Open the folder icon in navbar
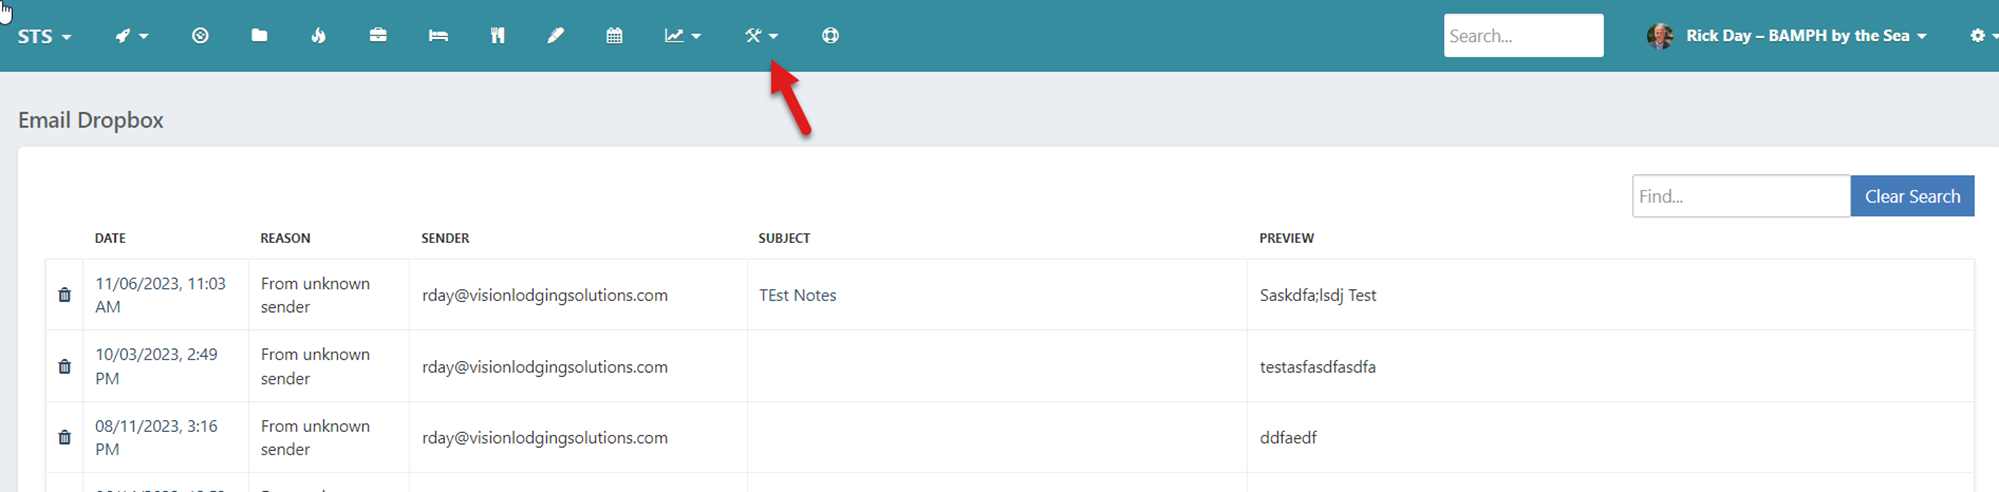The width and height of the screenshot is (1999, 492). (x=259, y=36)
